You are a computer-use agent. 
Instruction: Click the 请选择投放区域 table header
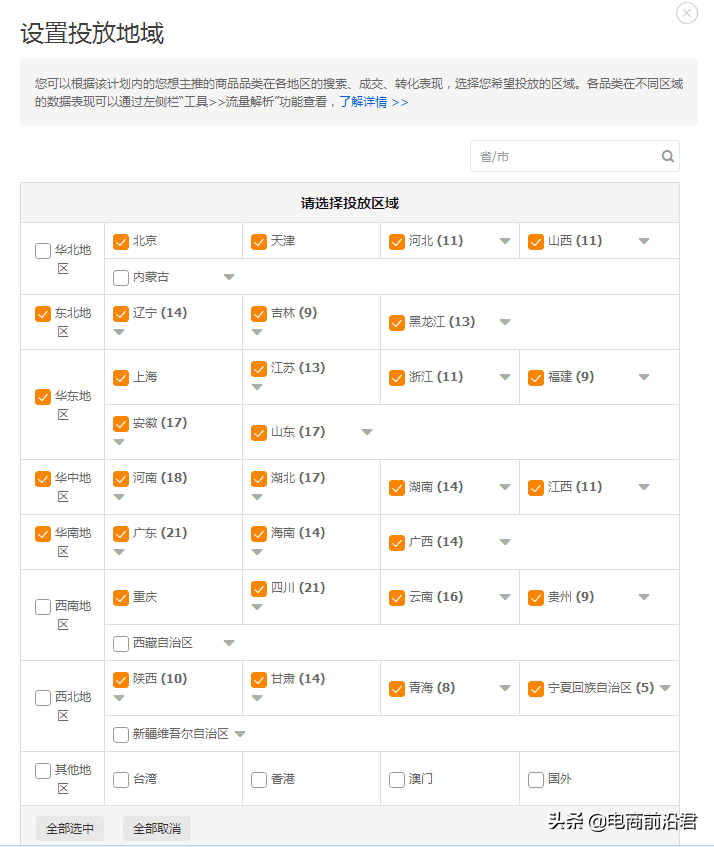pyautogui.click(x=350, y=203)
